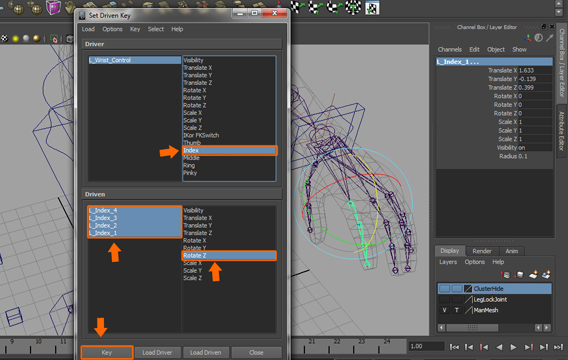Select L_Wrist_Control in the Driver list
Image resolution: width=568 pixels, height=360 pixels.
134,60
